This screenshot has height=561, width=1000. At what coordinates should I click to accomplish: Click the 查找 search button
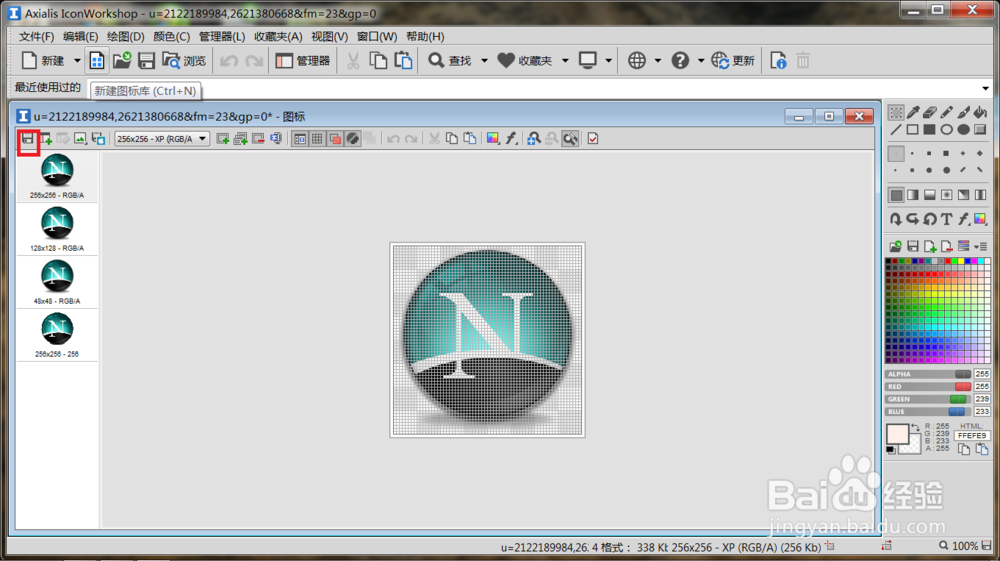pyautogui.click(x=450, y=61)
